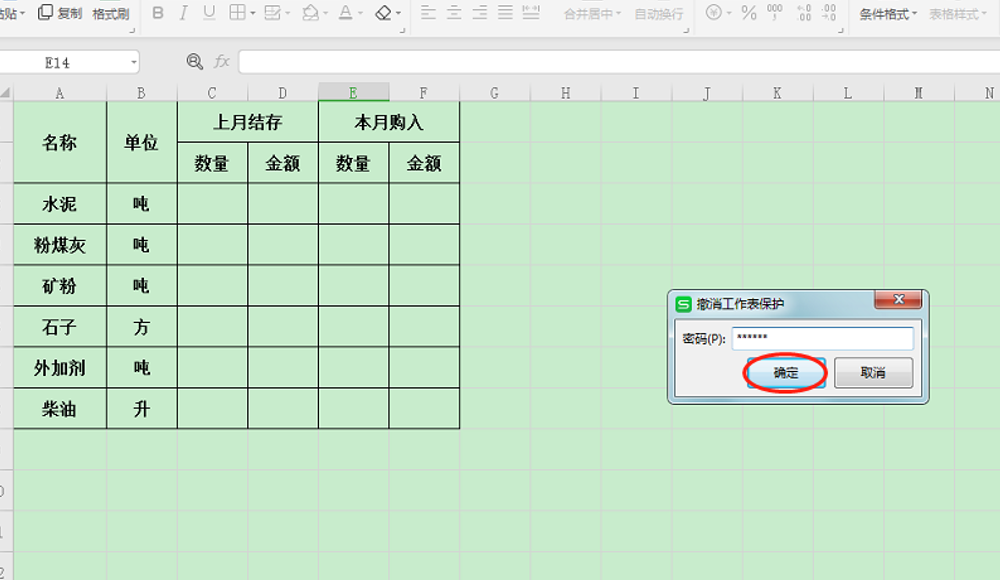Open the currency format dropdown arrow
The image size is (1000, 580).
tap(729, 13)
